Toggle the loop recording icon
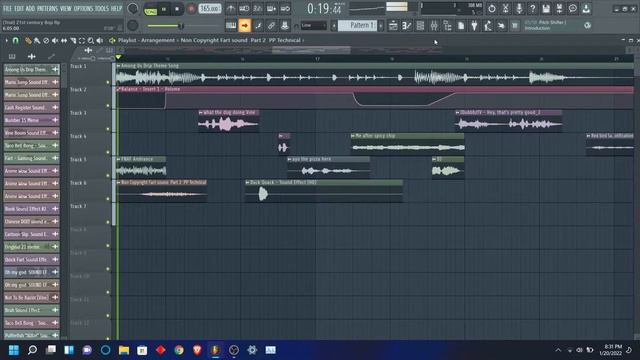 [x=285, y=9]
